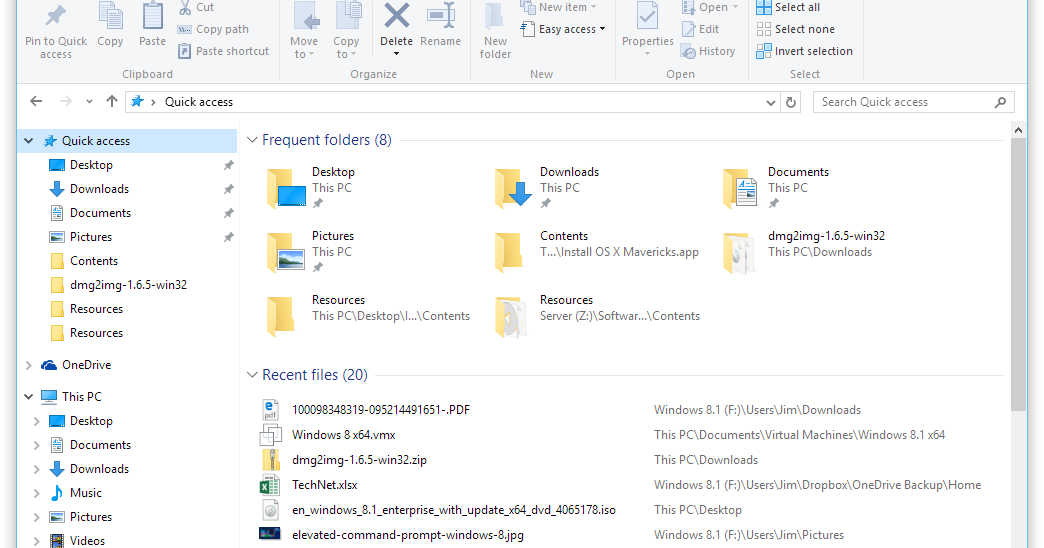Open the New item menu
Viewport: 1044px width, 548px height.
click(x=558, y=7)
